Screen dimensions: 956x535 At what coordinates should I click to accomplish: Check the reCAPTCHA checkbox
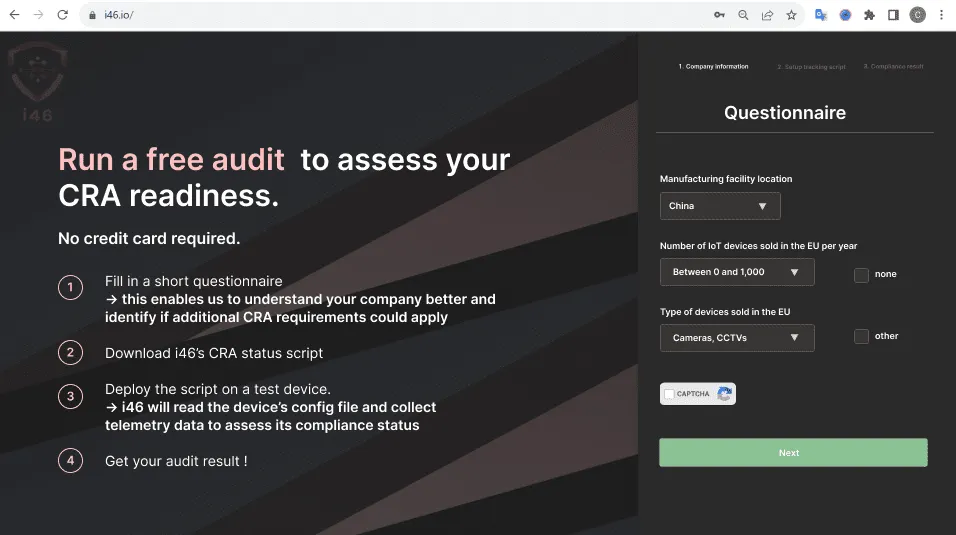[669, 394]
